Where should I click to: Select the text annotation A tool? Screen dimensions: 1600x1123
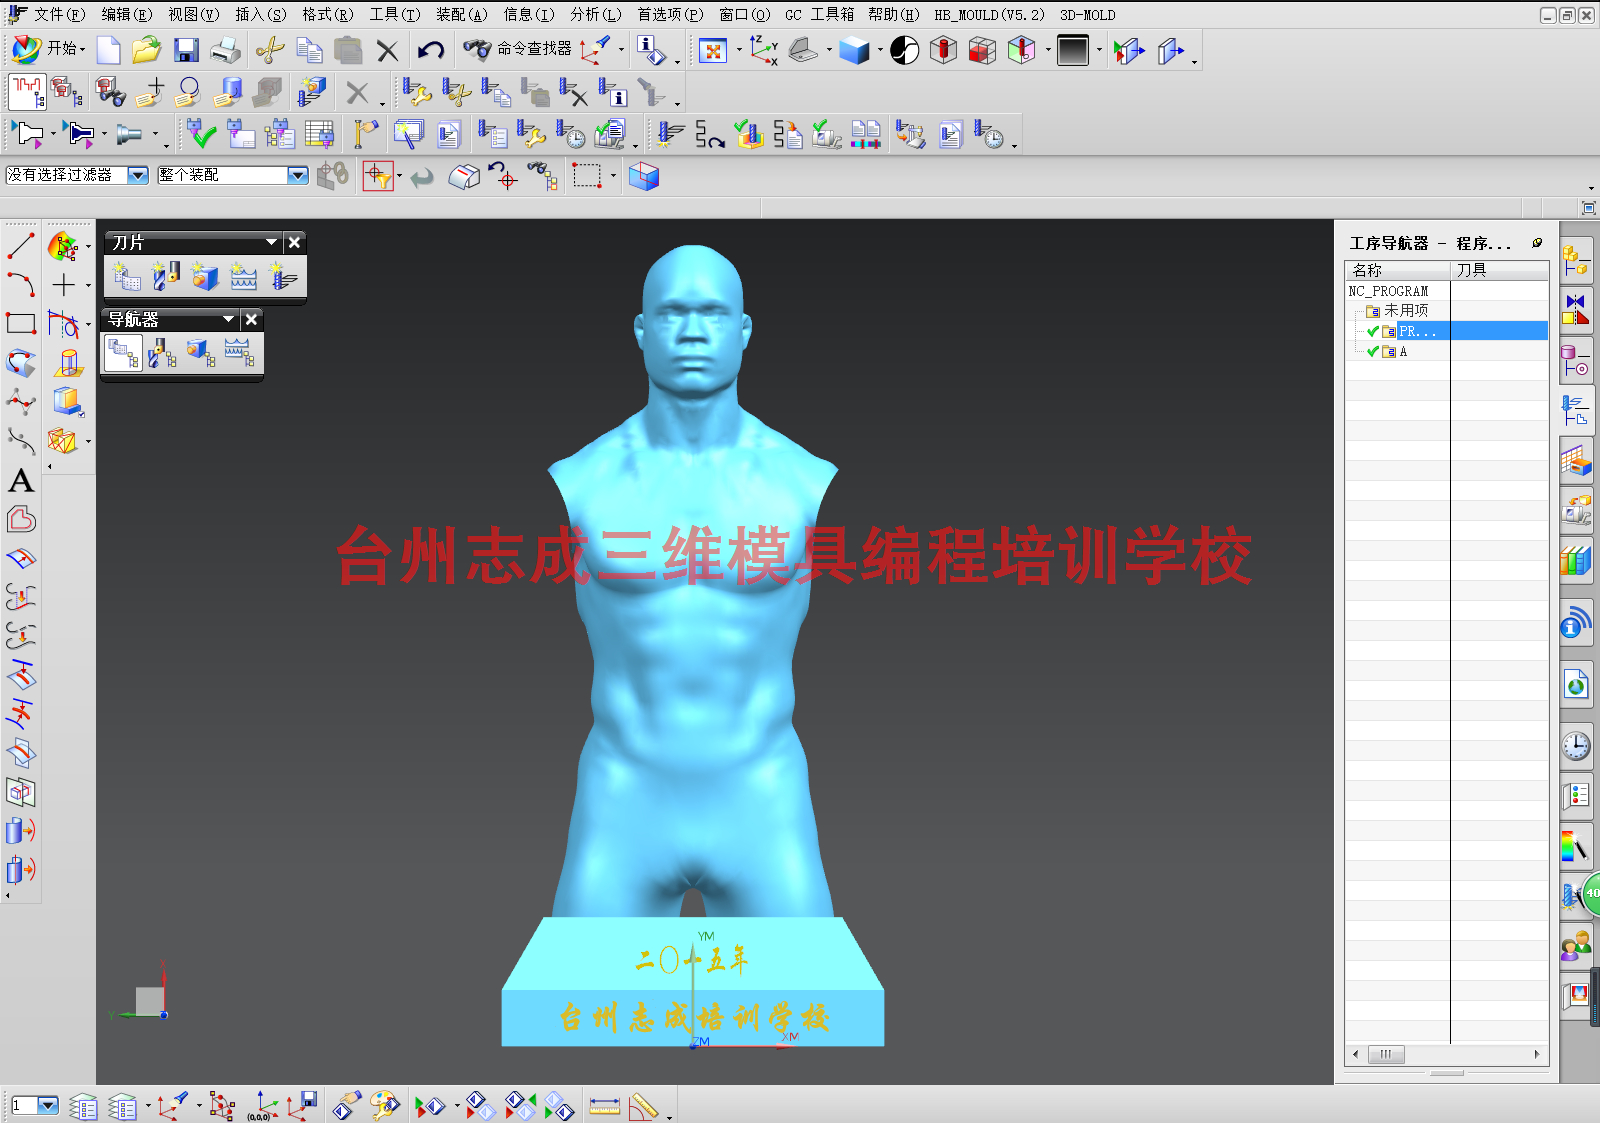coord(21,481)
